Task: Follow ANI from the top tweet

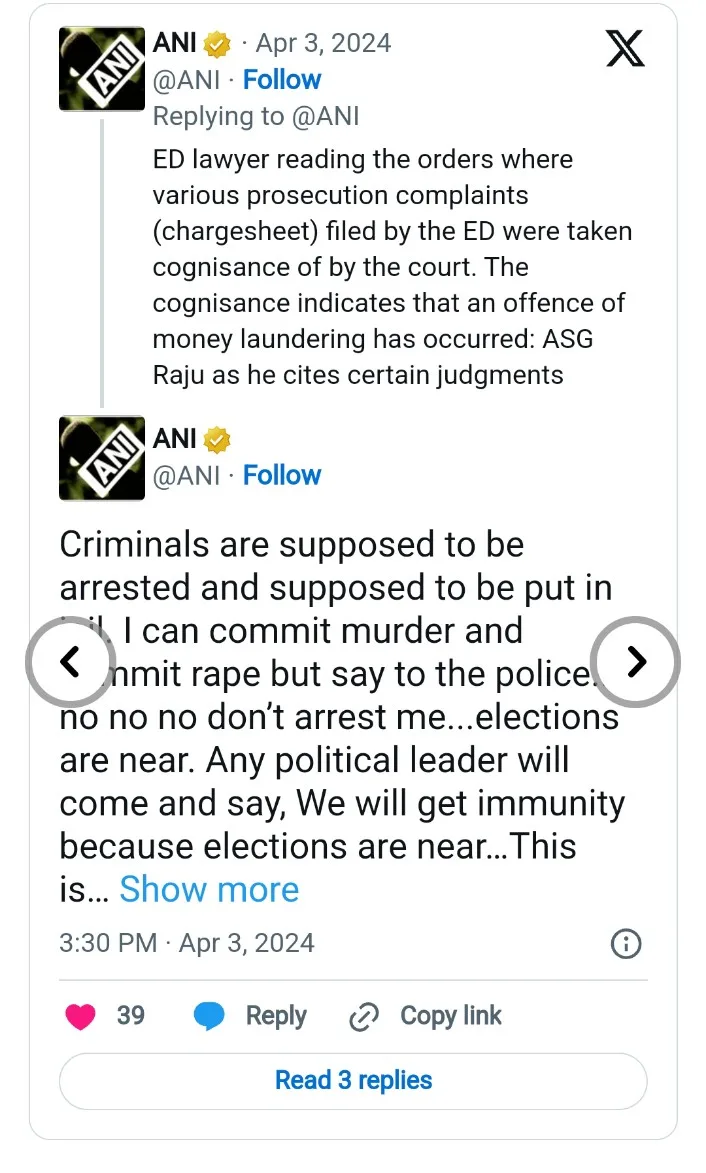Action: click(282, 80)
